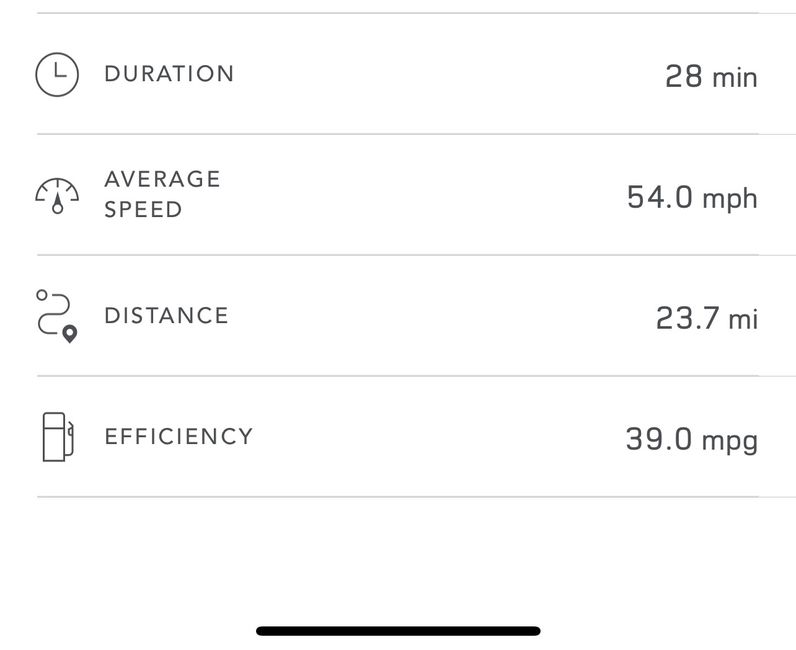The image size is (796, 650).
Task: Tap the start circle on the route icon
Action: click(x=42, y=295)
